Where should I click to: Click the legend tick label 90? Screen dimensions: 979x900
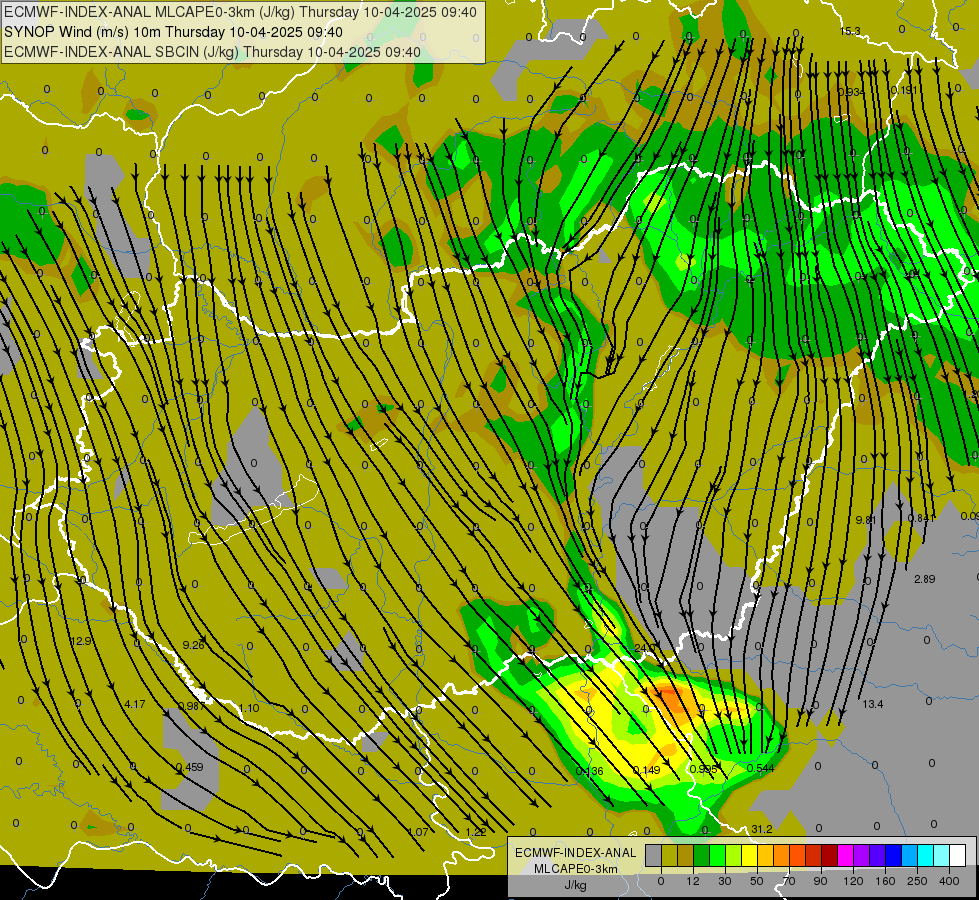820,881
